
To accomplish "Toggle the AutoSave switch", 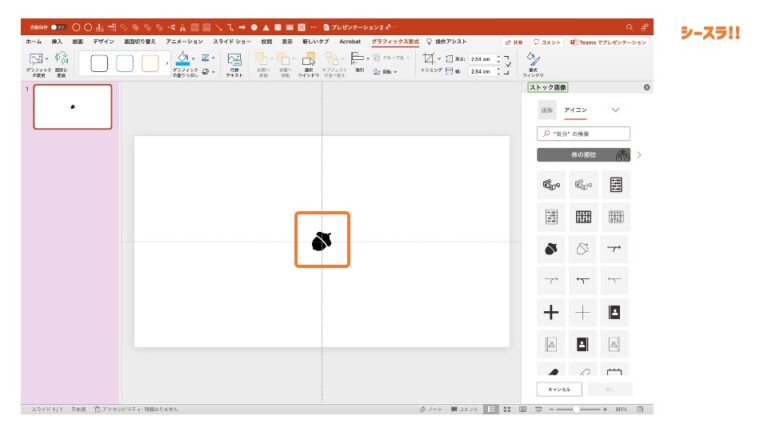I will pyautogui.click(x=57, y=27).
